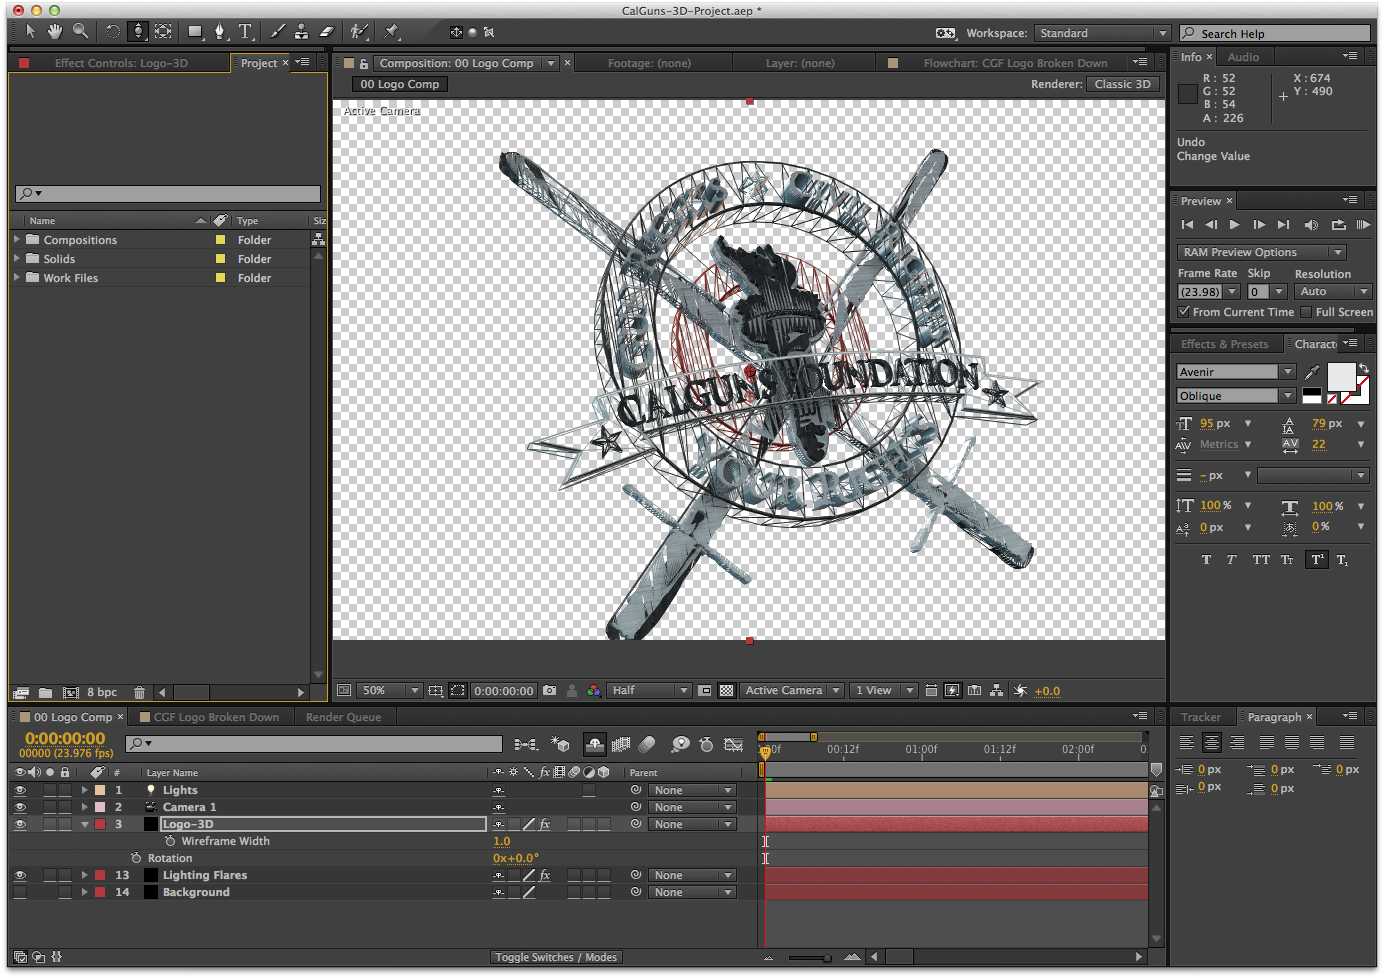Select the Brush tool

point(278,32)
